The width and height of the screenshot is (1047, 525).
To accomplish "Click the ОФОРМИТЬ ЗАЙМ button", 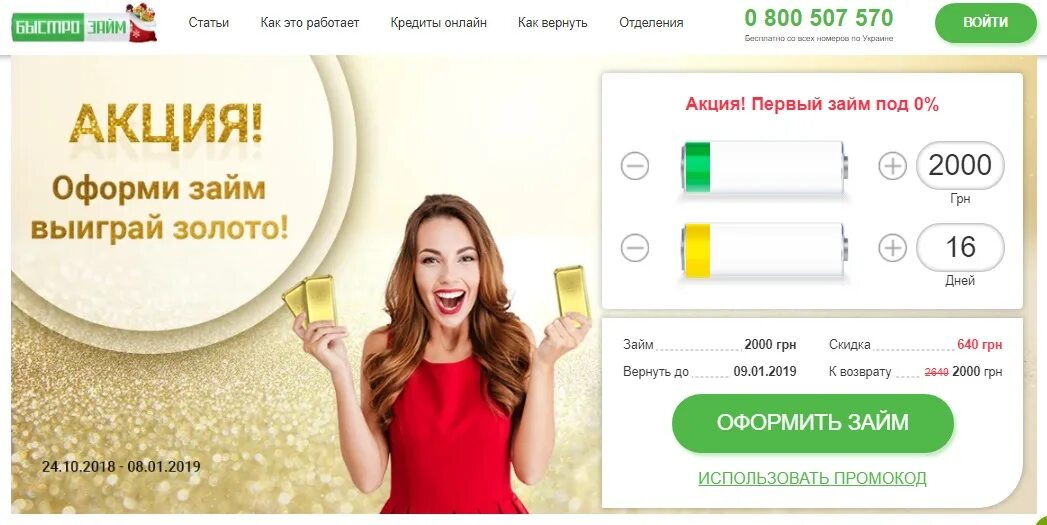I will point(813,423).
